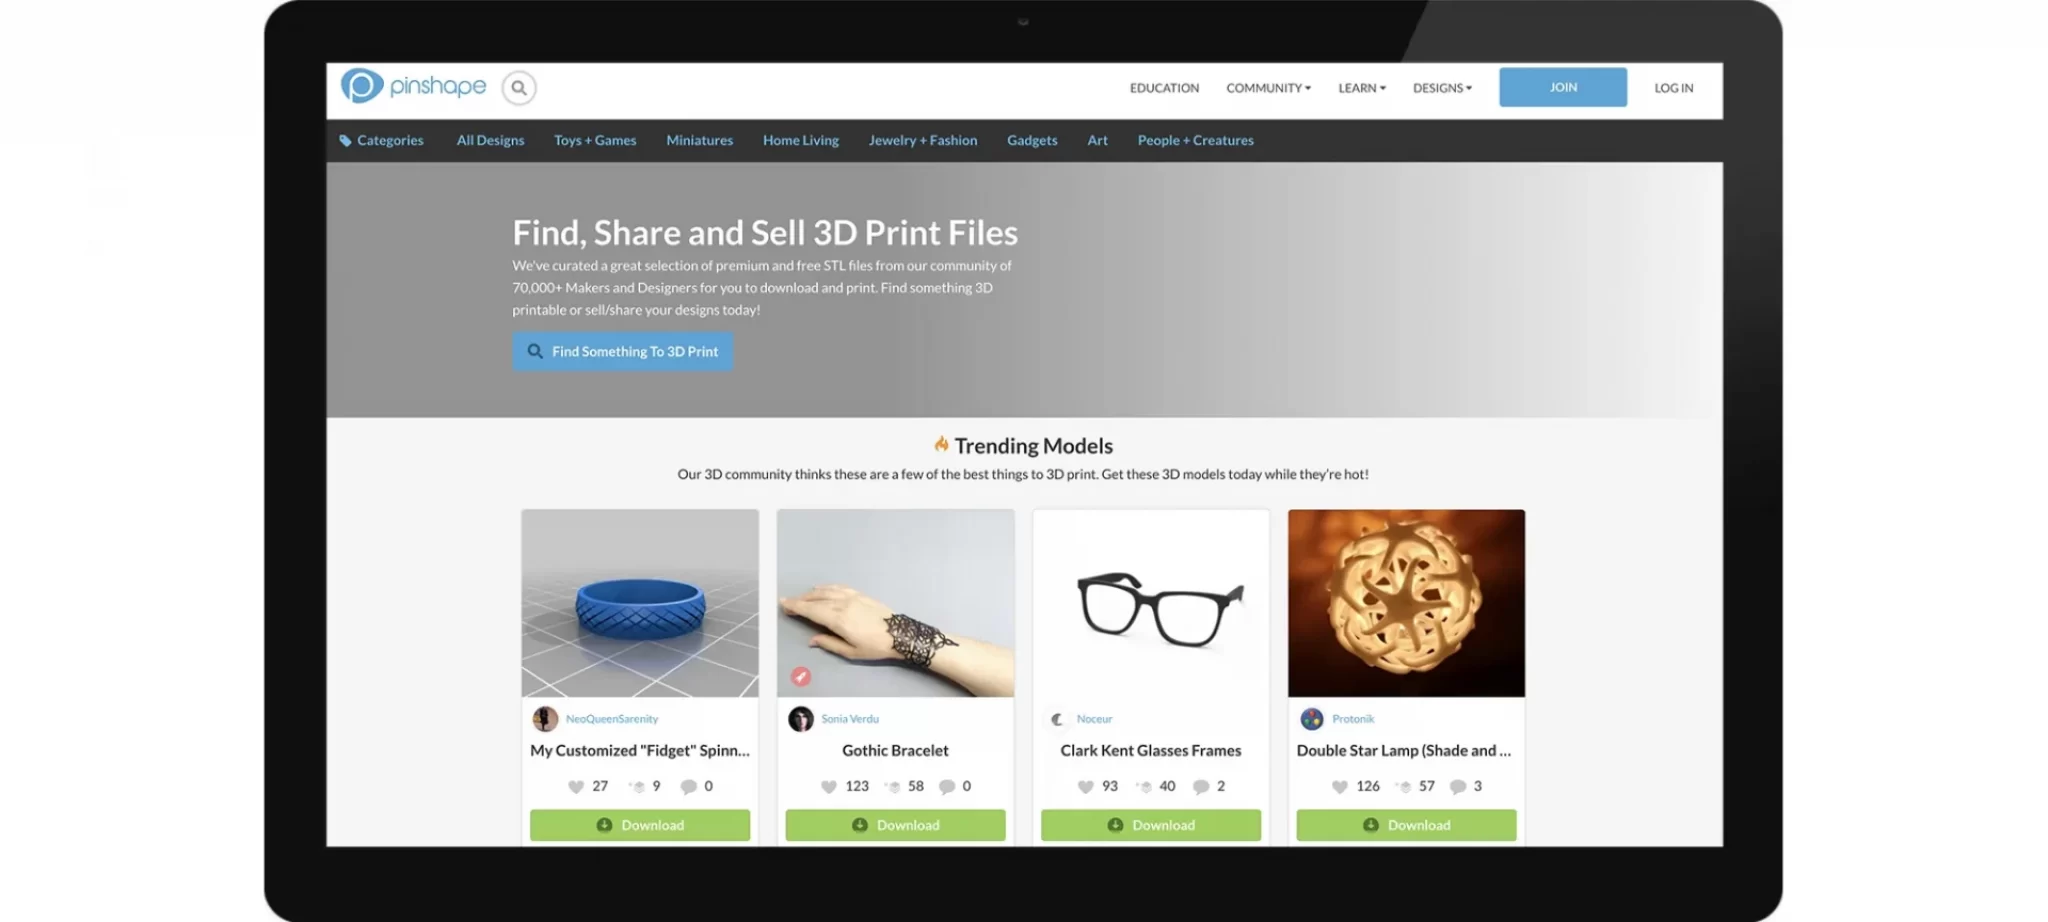Click the pinshape logo icon

(x=362, y=86)
